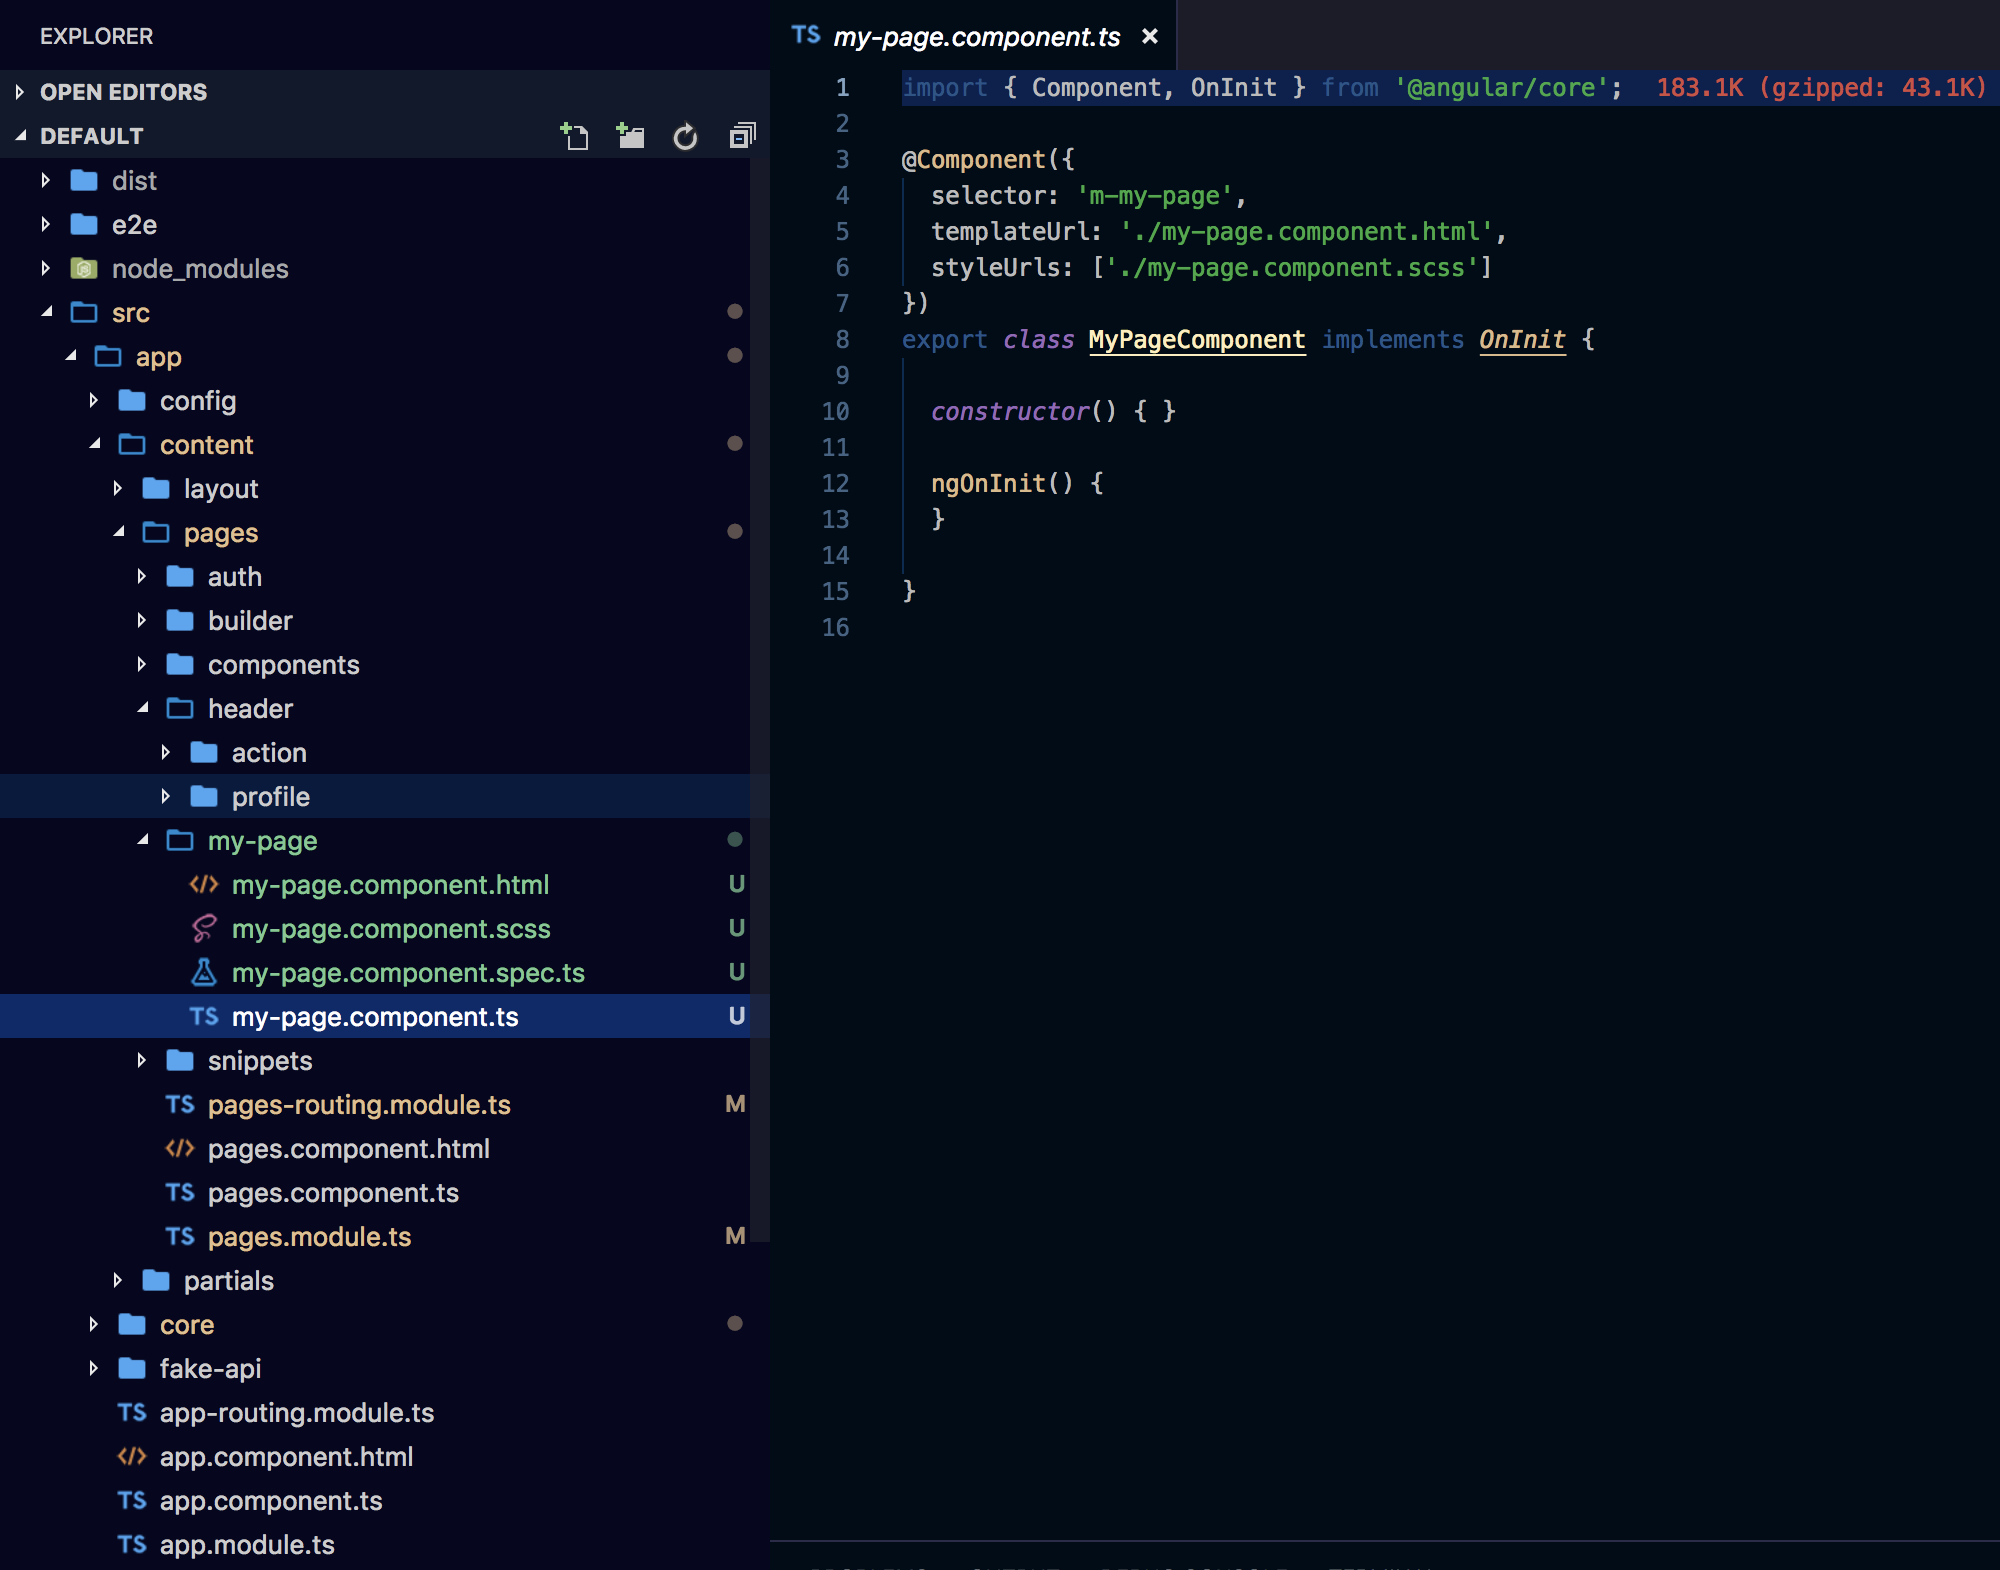Click the EXPLORER panel title
This screenshot has height=1570, width=2000.
coord(96,36)
